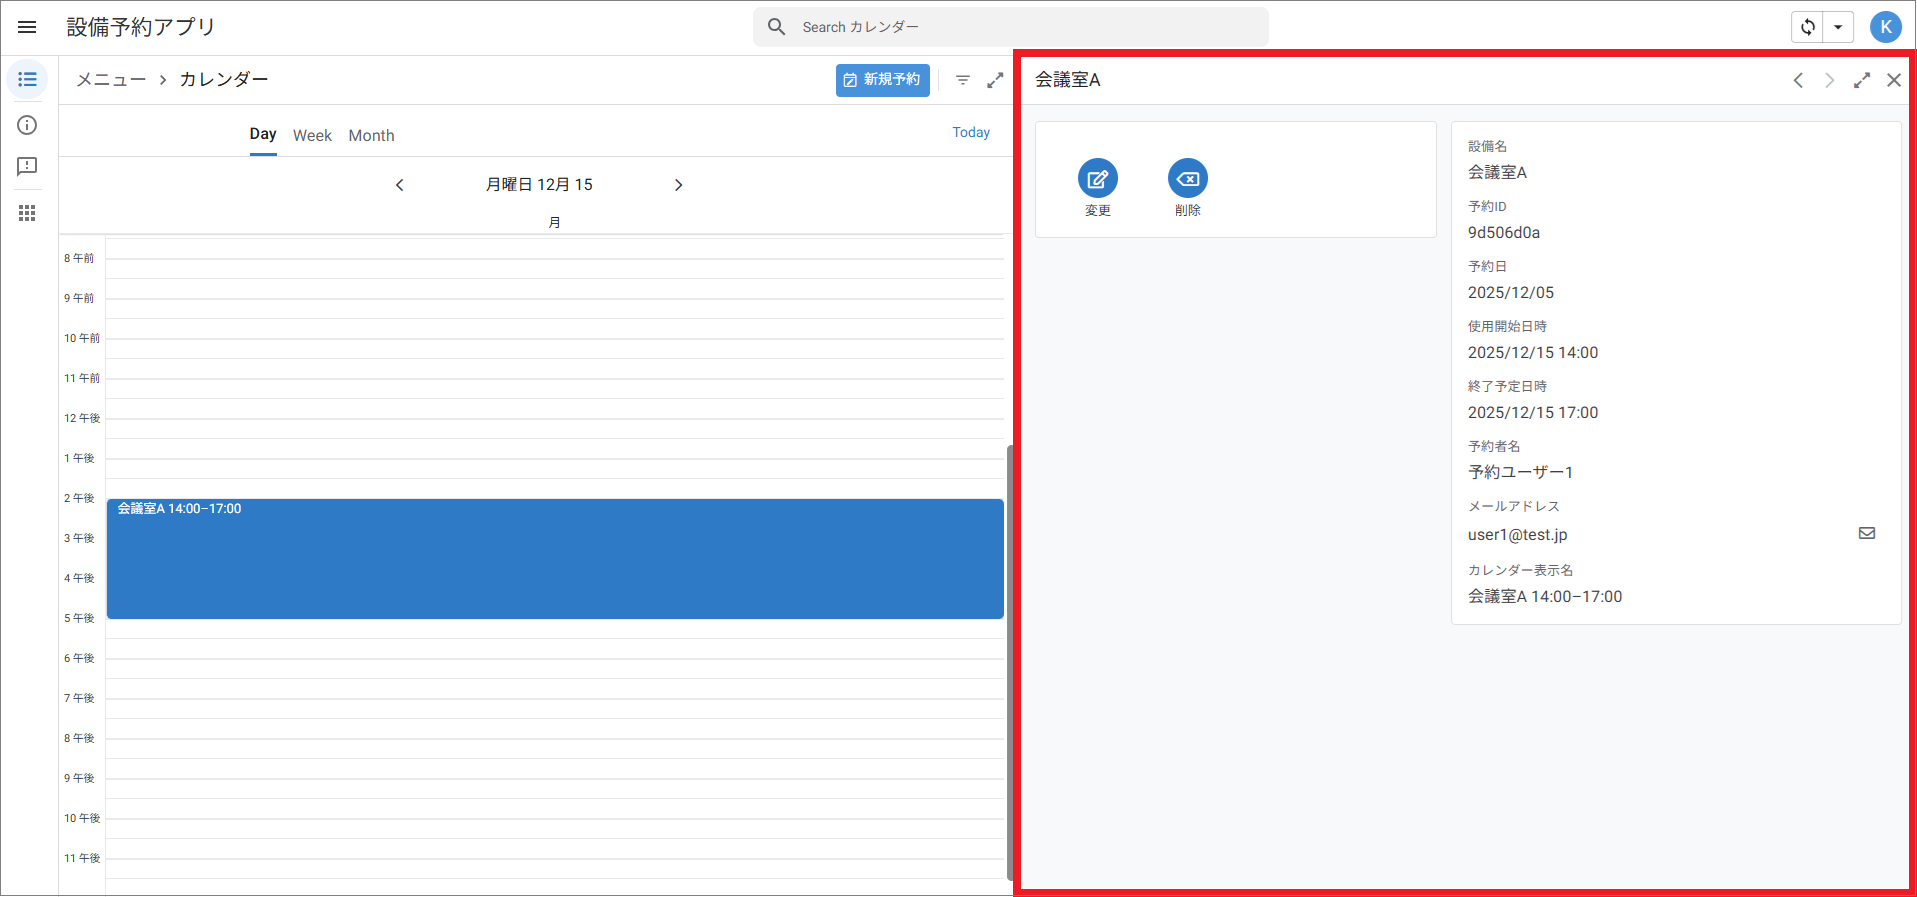Viewport: 1917px width, 897px height.
Task: Click the カレンダー breadcrumb
Action: tap(224, 80)
